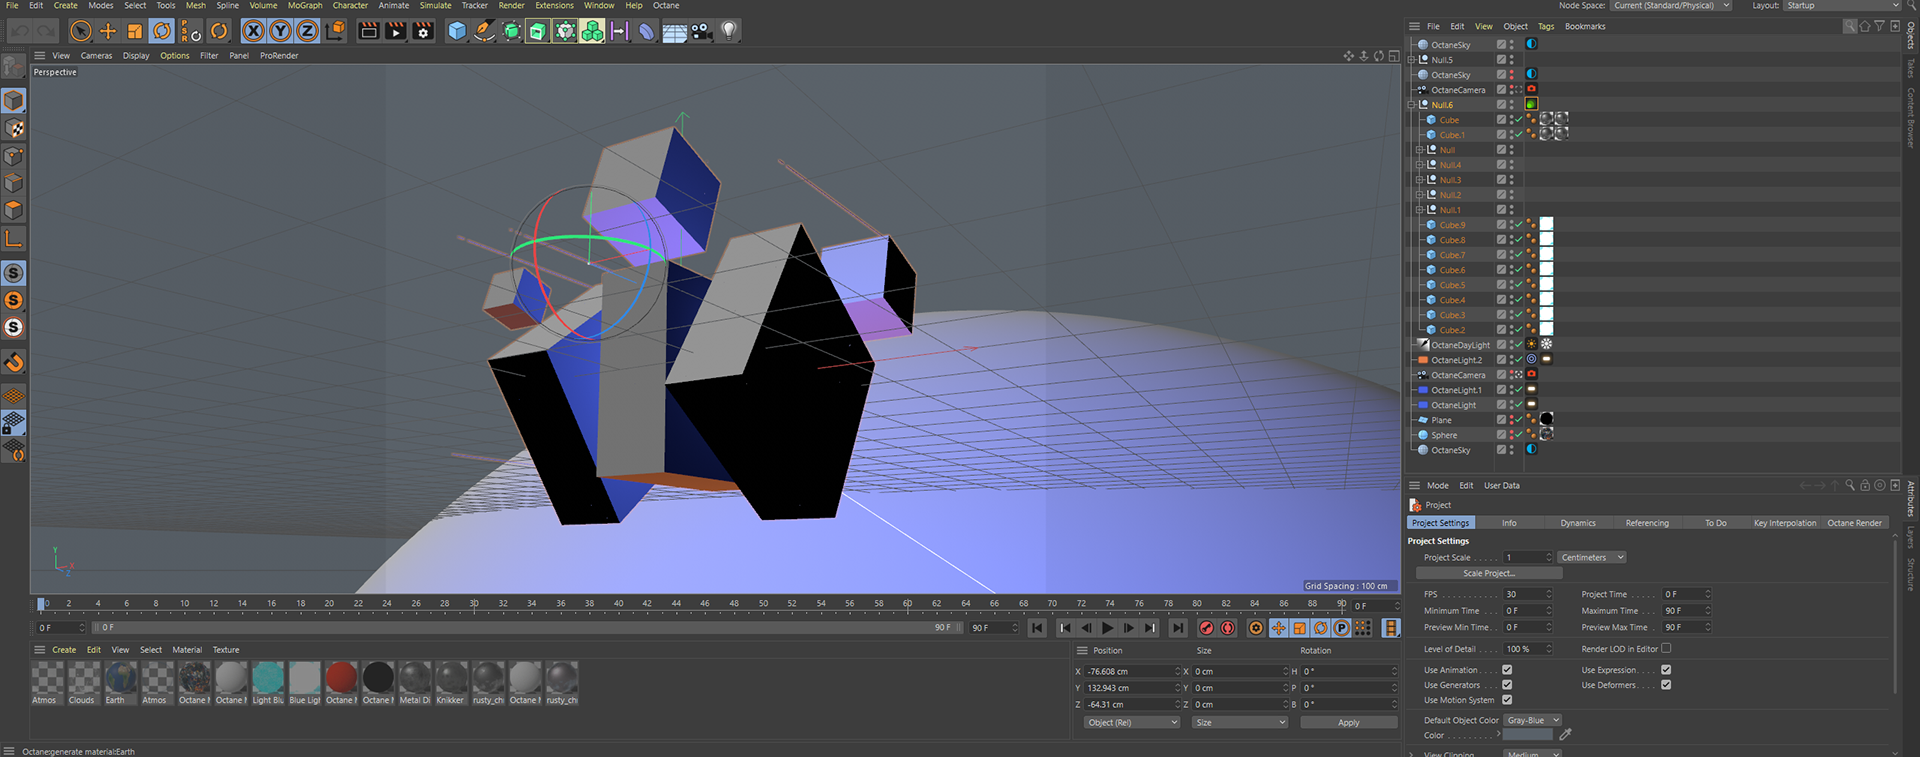Open material manager Create menu

[64, 650]
